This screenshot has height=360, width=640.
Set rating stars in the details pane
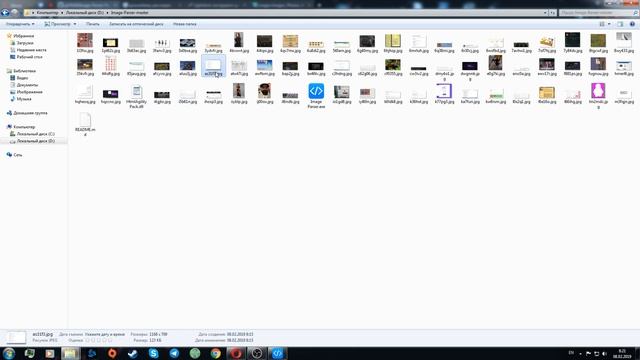[x=98, y=340]
